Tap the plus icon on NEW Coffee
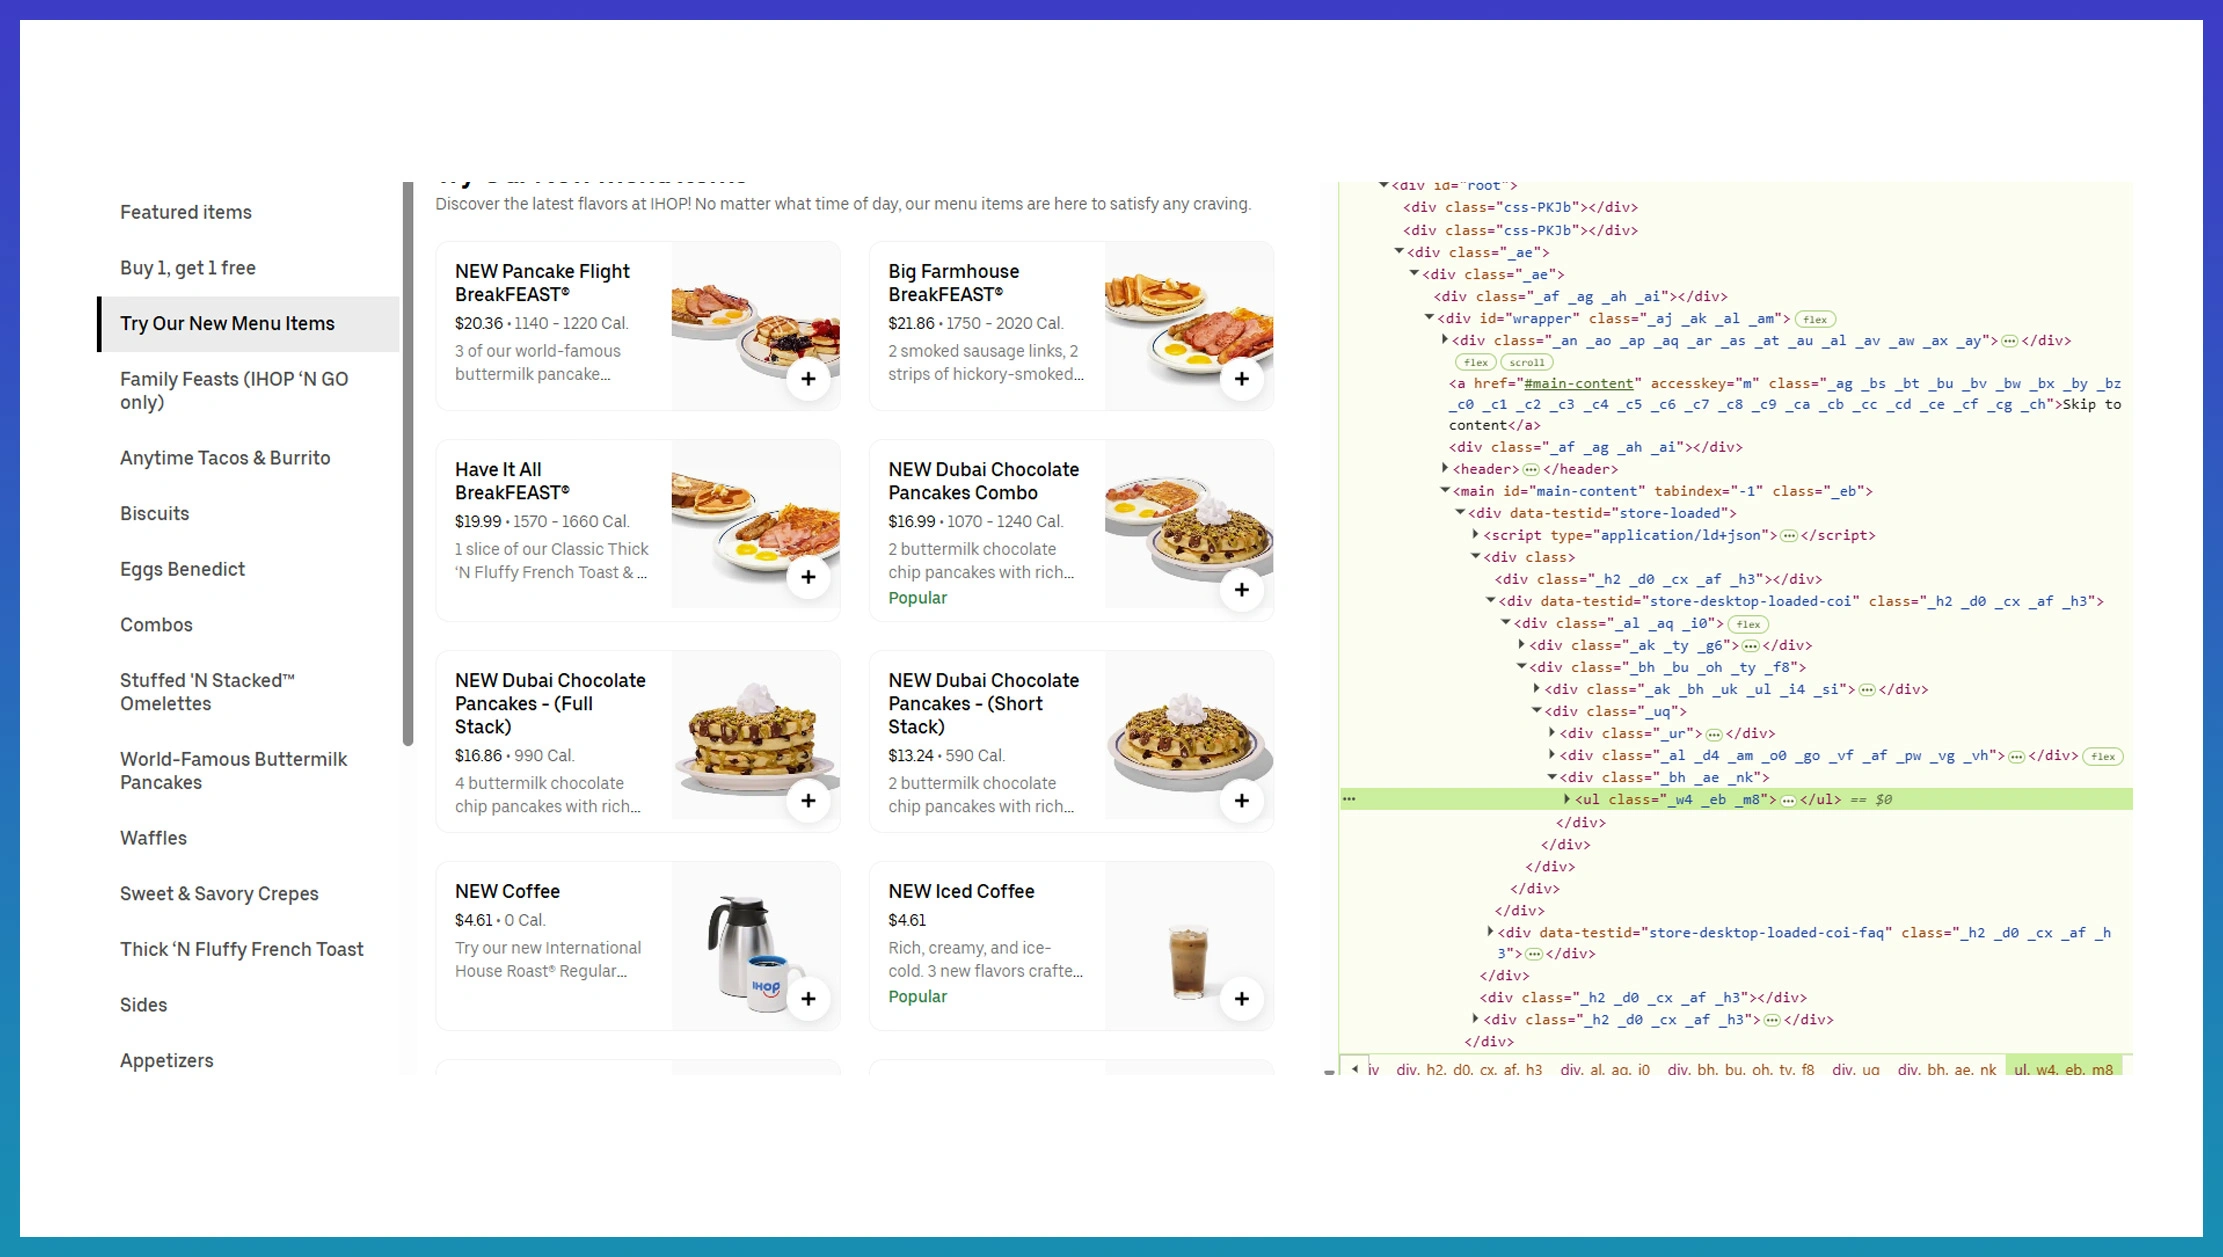The height and width of the screenshot is (1257, 2223). (808, 999)
